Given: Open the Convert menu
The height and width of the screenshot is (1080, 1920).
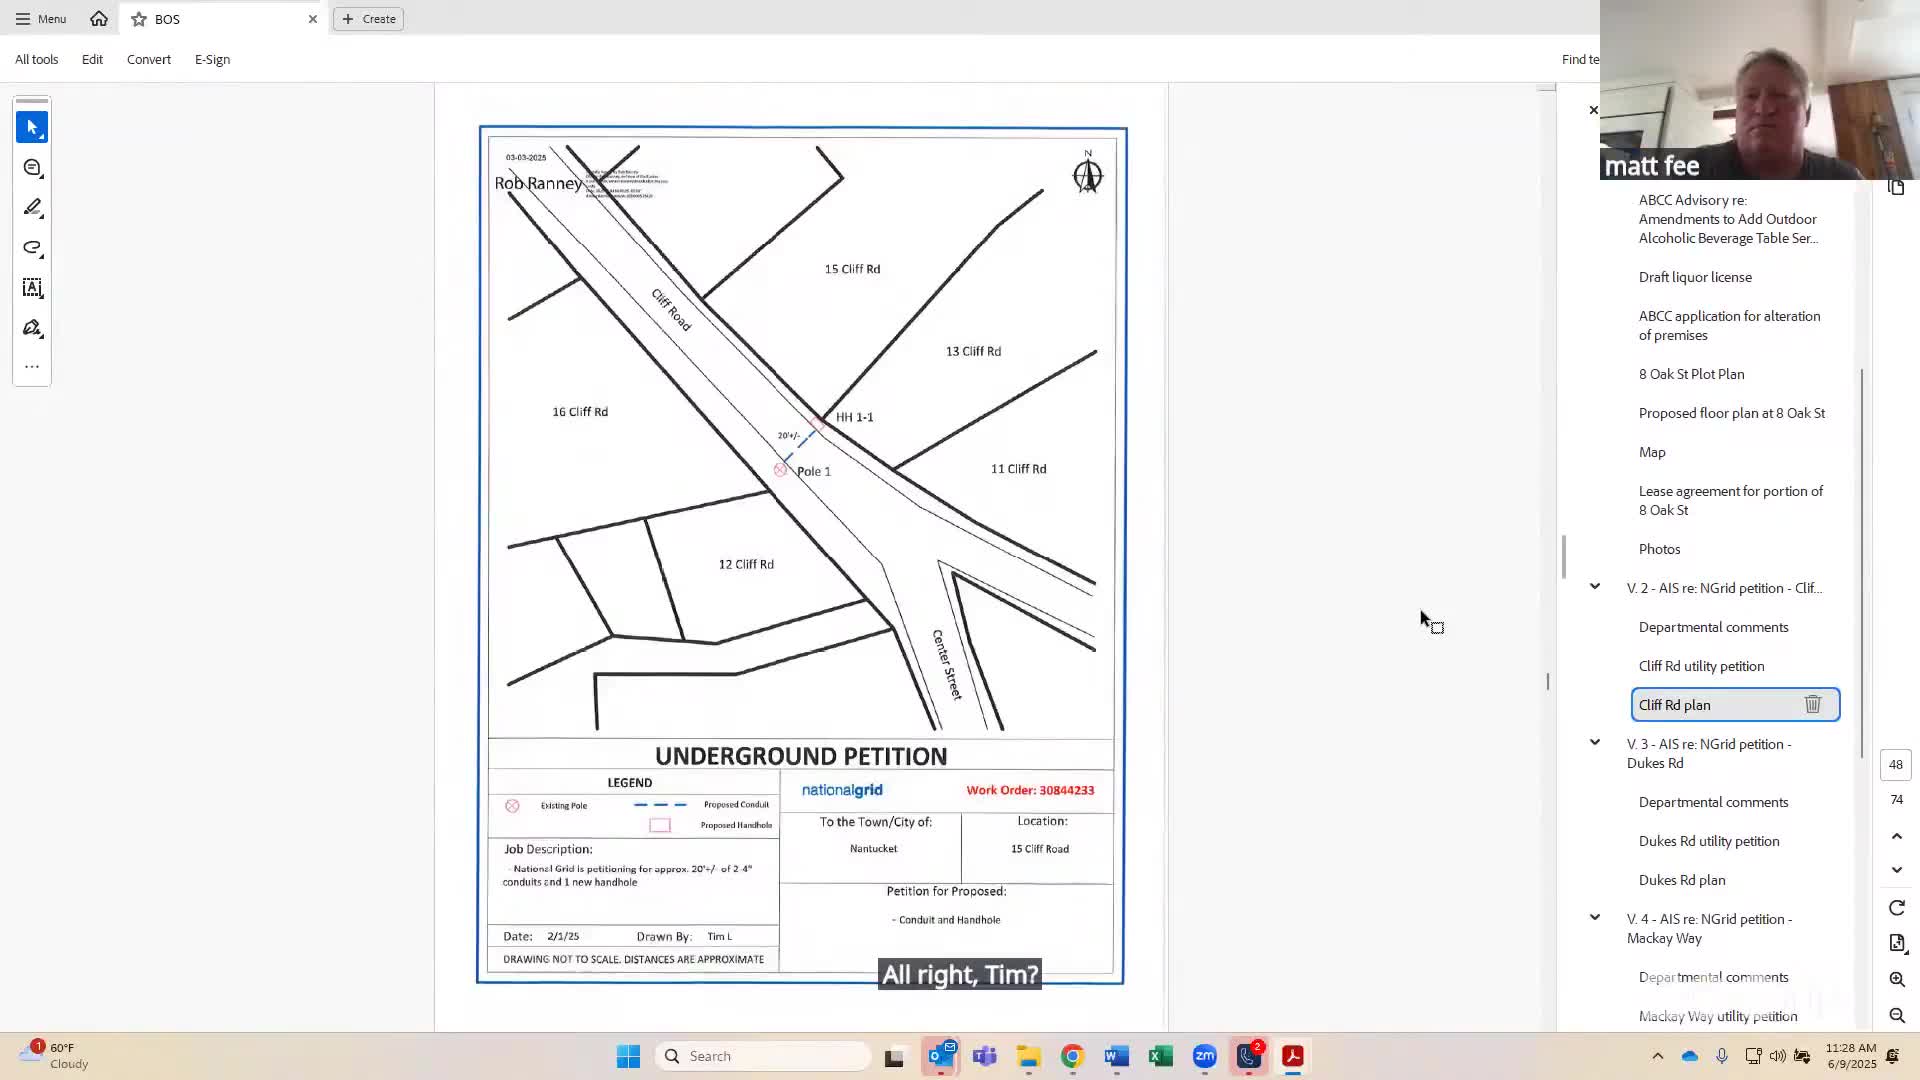Looking at the screenshot, I should pyautogui.click(x=148, y=59).
